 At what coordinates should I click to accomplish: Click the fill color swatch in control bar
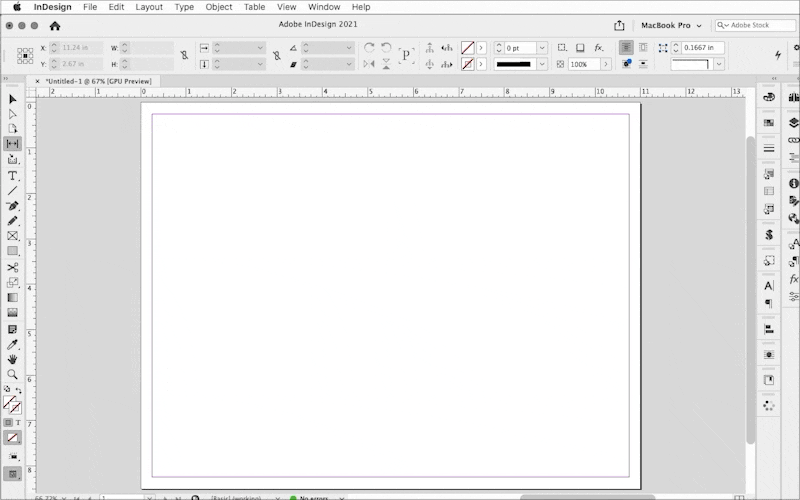coord(467,47)
